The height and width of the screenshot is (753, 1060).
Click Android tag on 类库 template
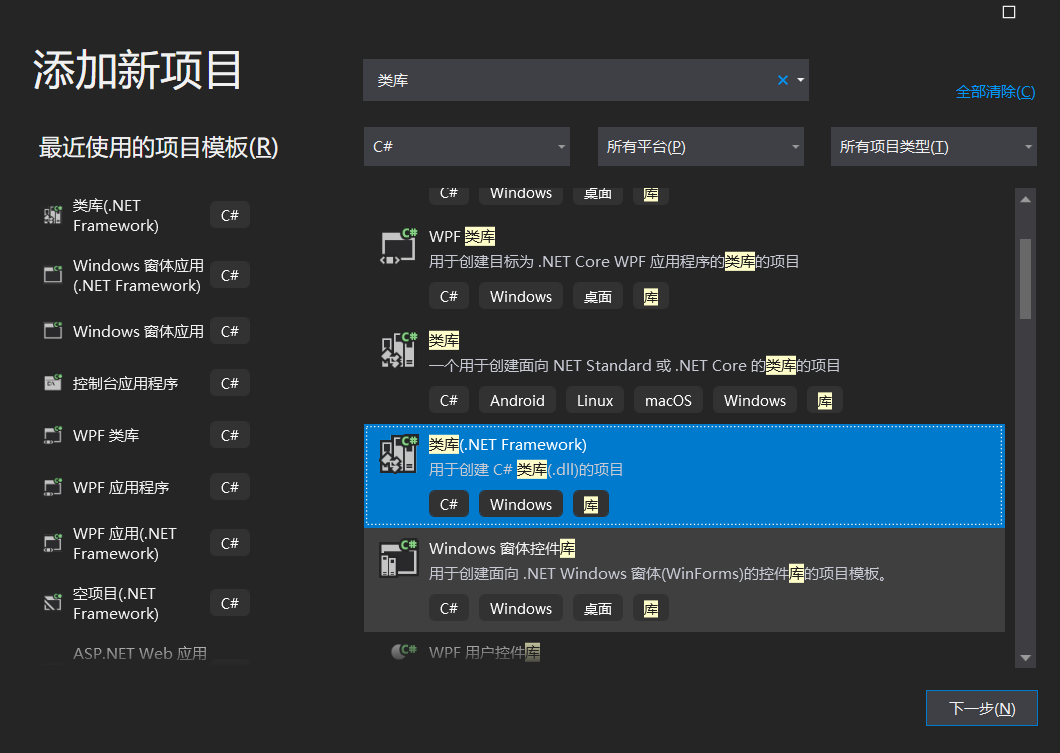coord(517,400)
